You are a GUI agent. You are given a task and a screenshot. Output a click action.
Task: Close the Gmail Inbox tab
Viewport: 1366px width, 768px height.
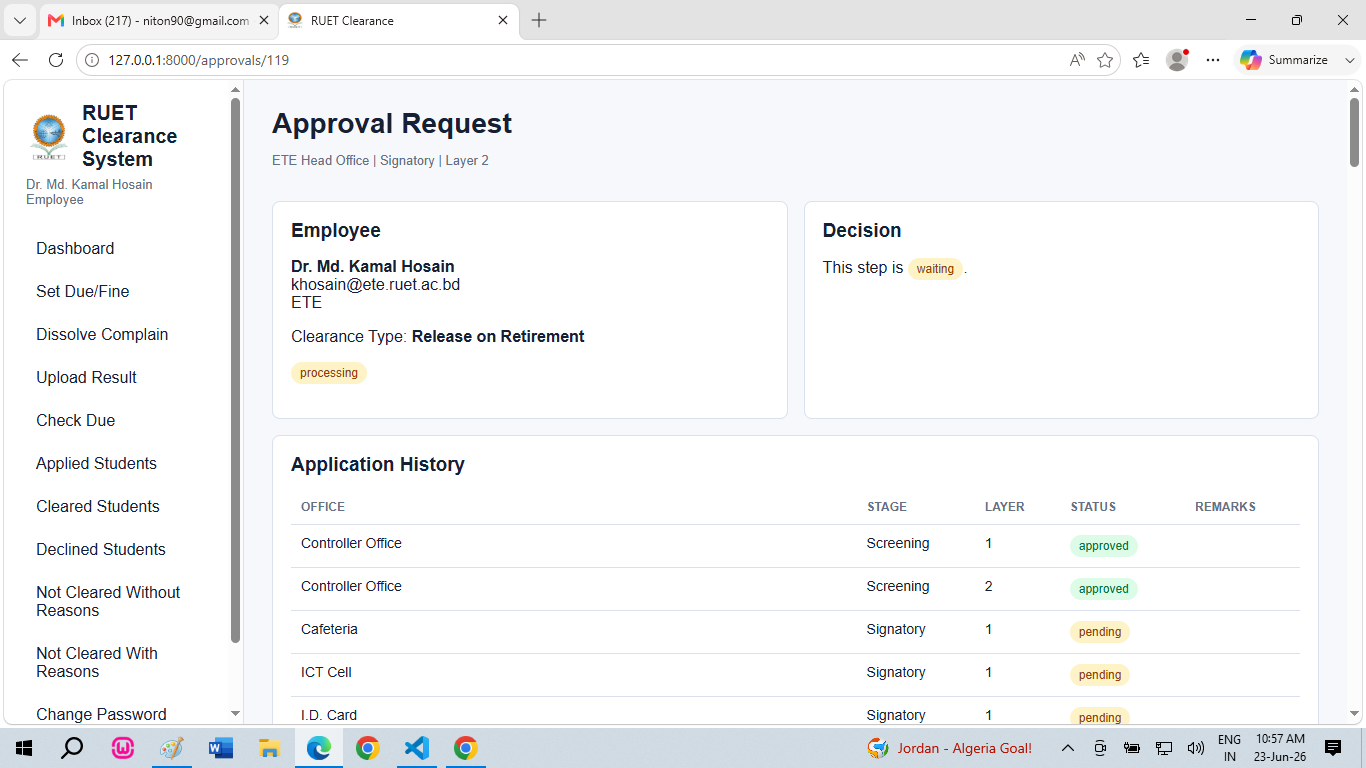tap(263, 20)
